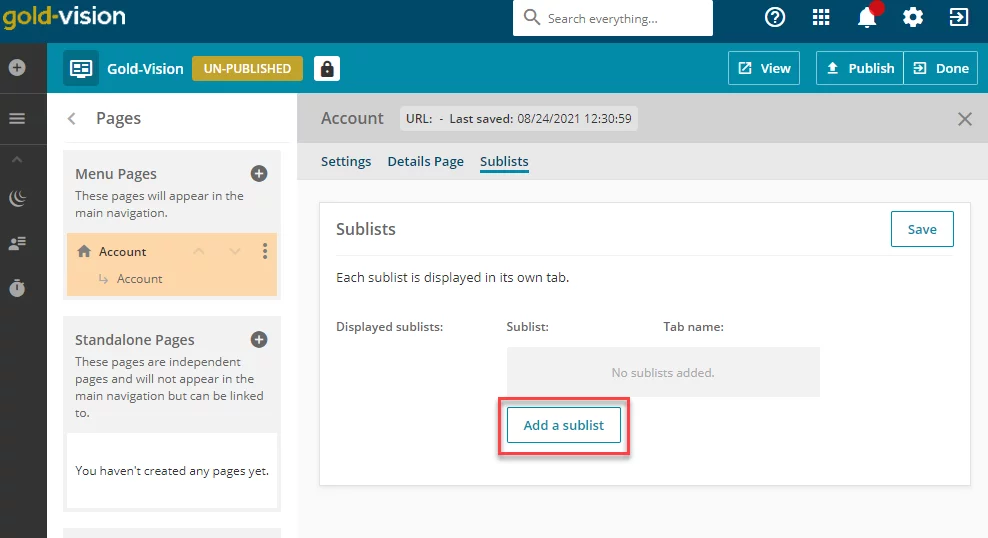
Task: Click the UN-PUBLISHED status badge
Action: click(247, 68)
